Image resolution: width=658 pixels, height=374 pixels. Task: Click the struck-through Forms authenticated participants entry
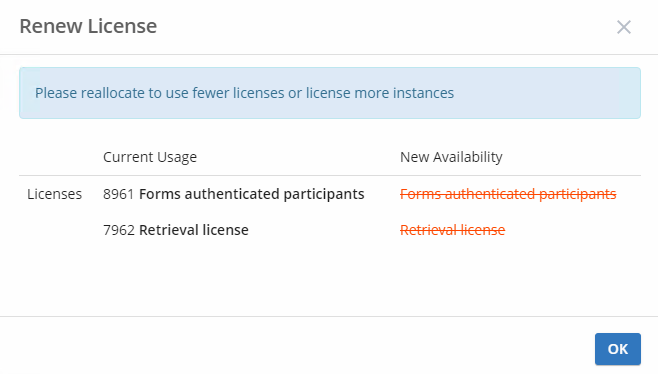pos(508,194)
